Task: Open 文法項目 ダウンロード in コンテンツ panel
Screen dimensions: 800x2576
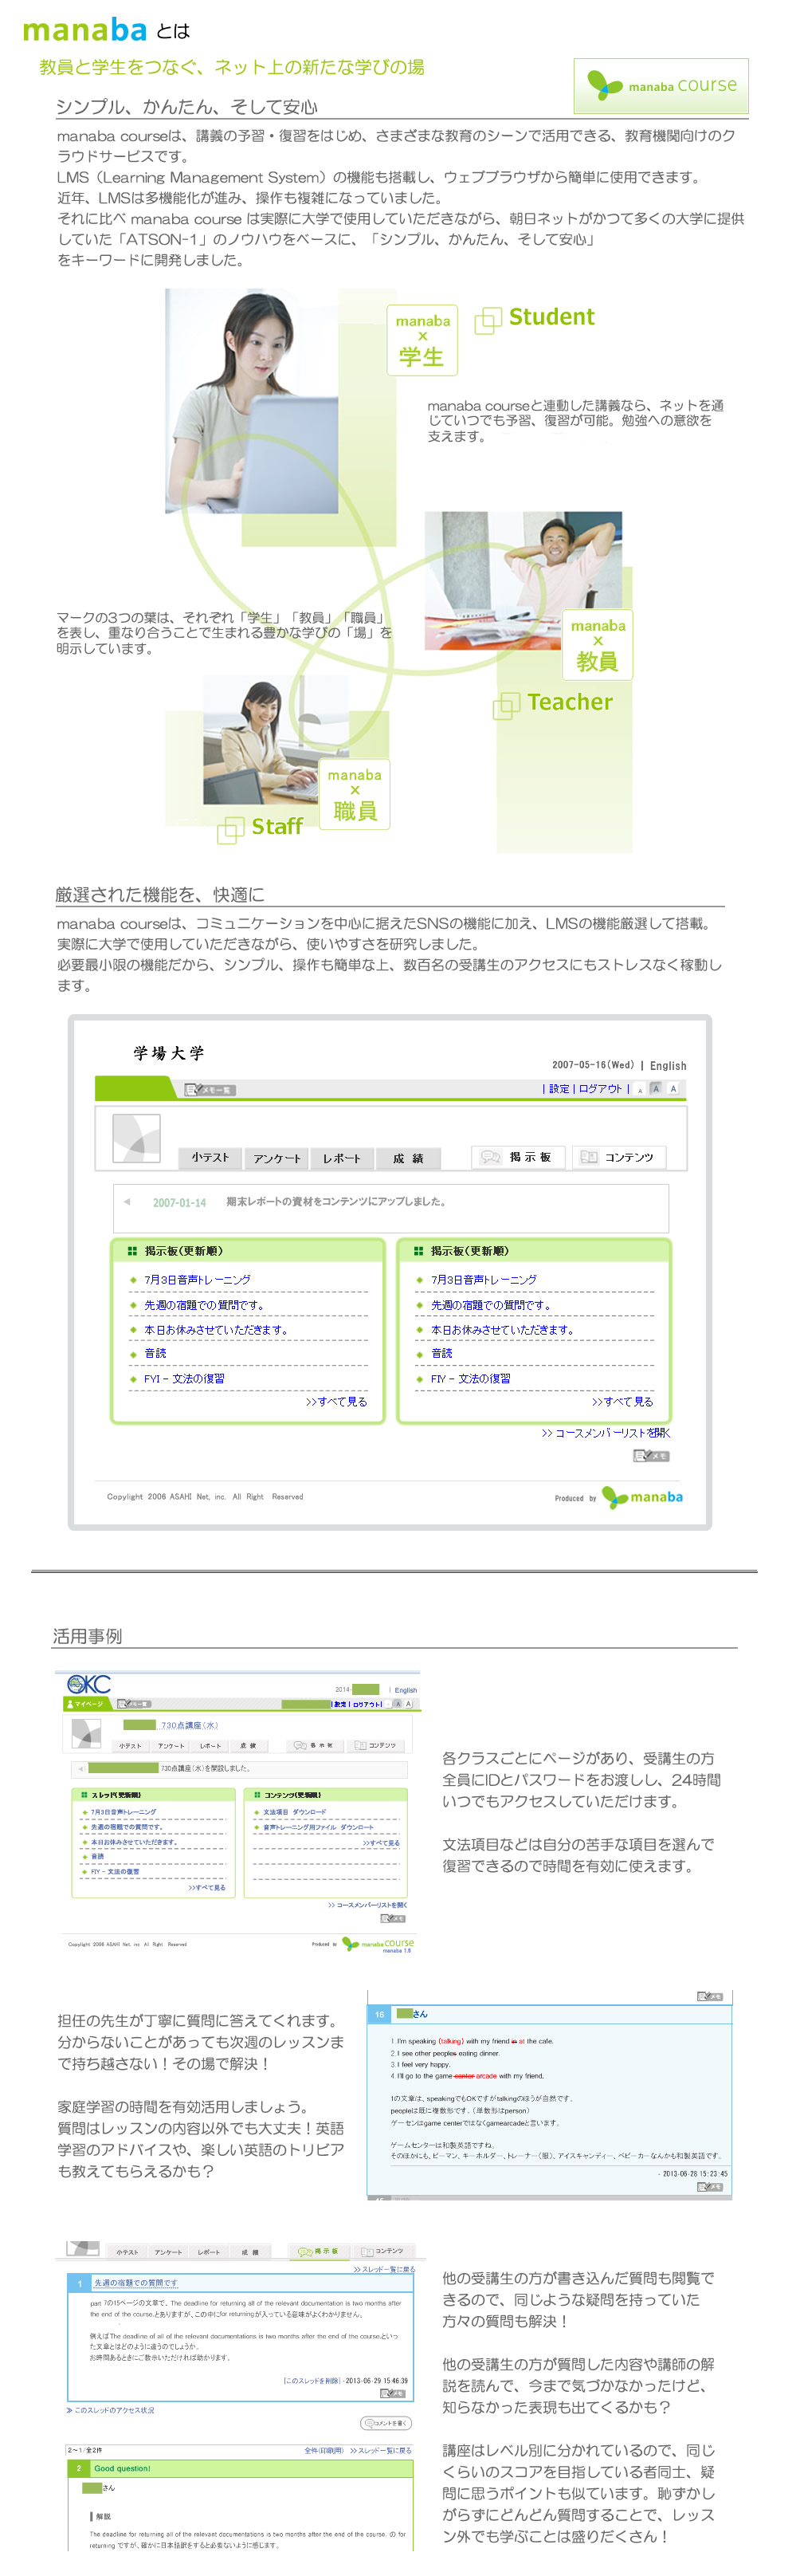Action: (294, 1812)
